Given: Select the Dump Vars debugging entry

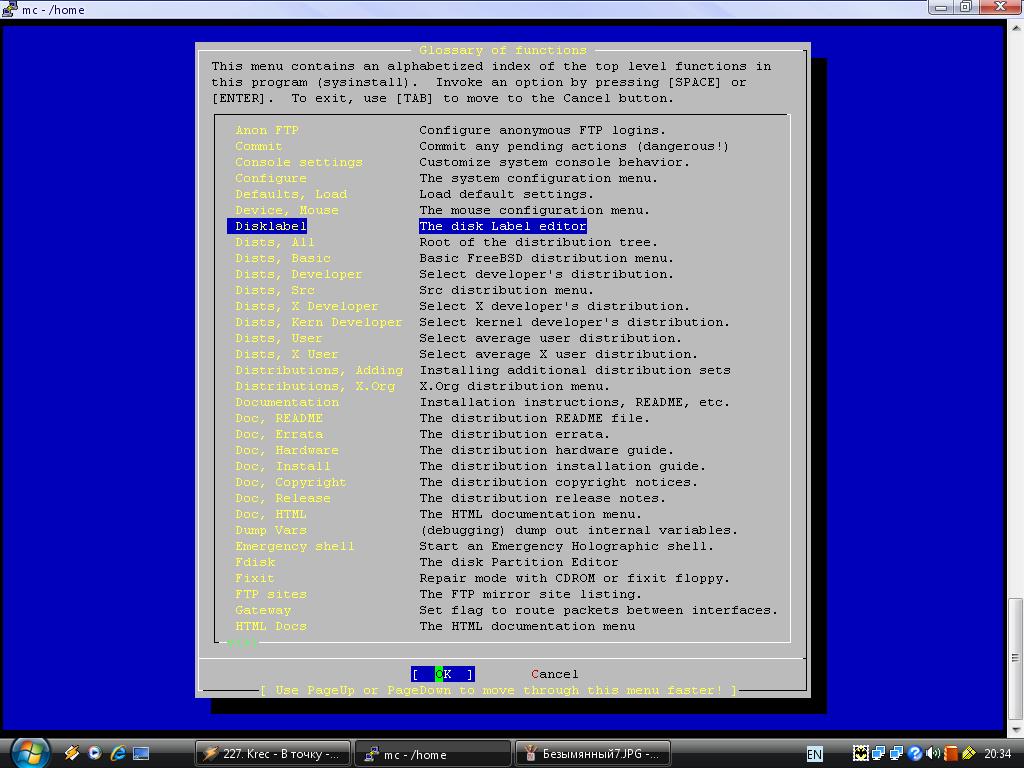Looking at the screenshot, I should (x=271, y=530).
